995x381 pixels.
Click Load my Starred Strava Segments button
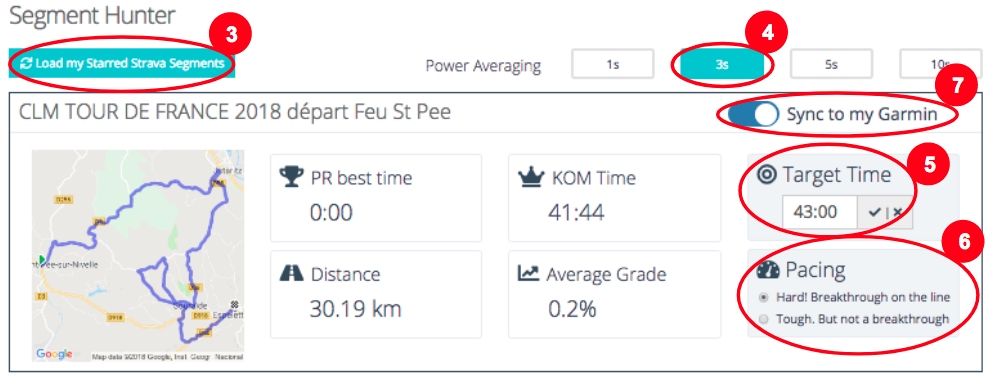pyautogui.click(x=122, y=64)
